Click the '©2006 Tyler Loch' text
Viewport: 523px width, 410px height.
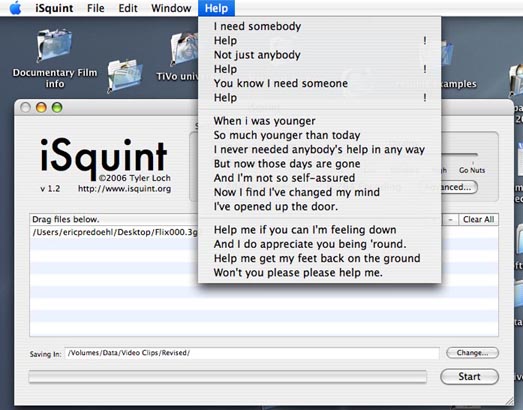click(x=135, y=178)
